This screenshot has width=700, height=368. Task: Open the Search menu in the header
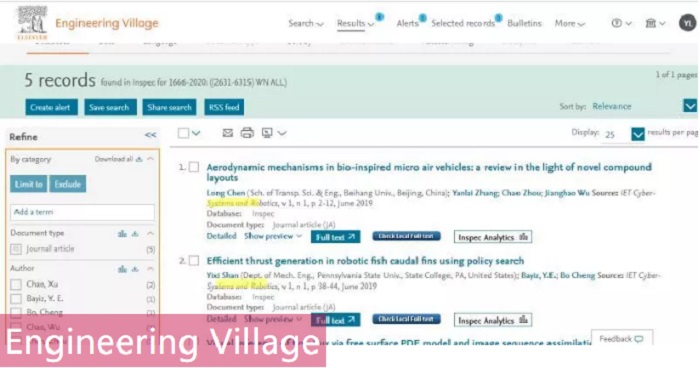306,23
